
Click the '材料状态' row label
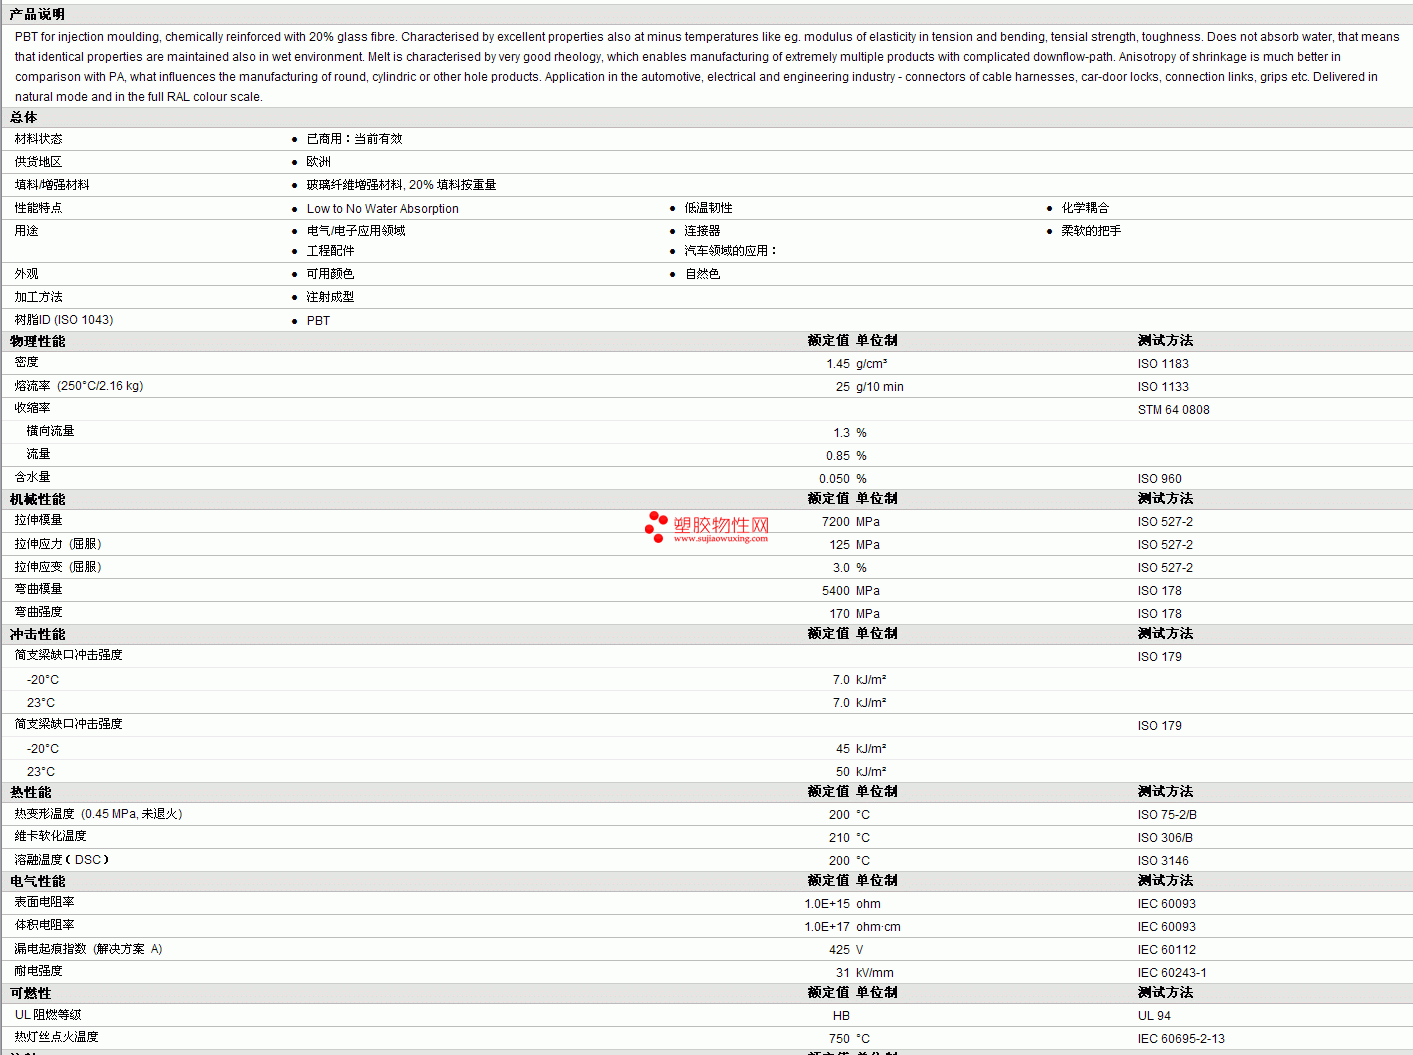[x=38, y=139]
